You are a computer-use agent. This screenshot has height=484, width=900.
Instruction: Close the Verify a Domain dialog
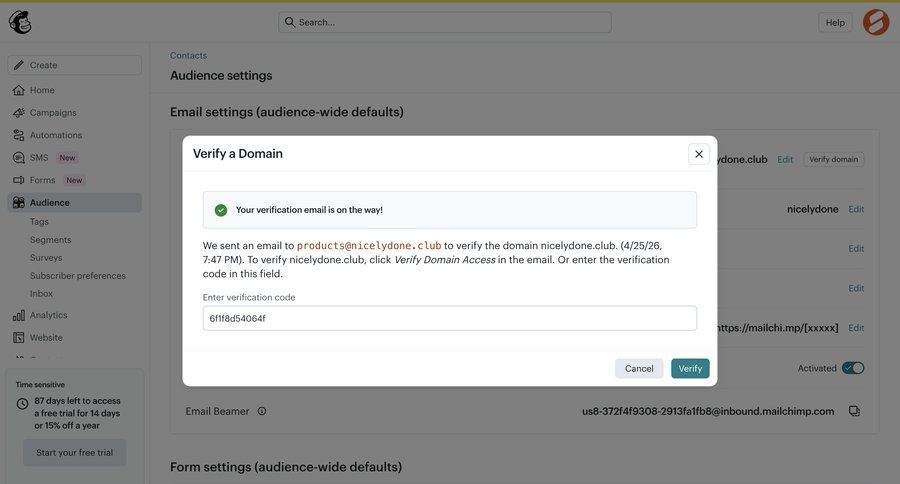pos(699,154)
